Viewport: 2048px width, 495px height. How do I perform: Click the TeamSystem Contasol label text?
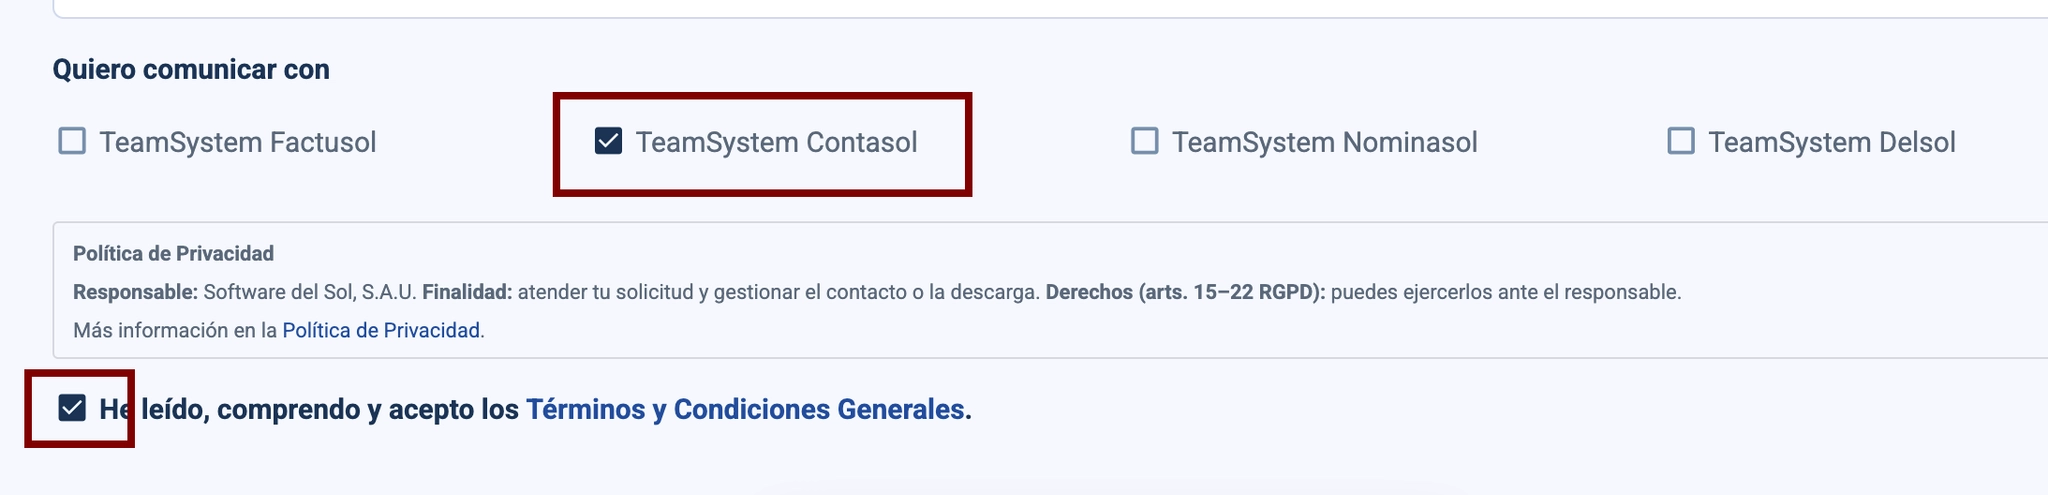(776, 142)
